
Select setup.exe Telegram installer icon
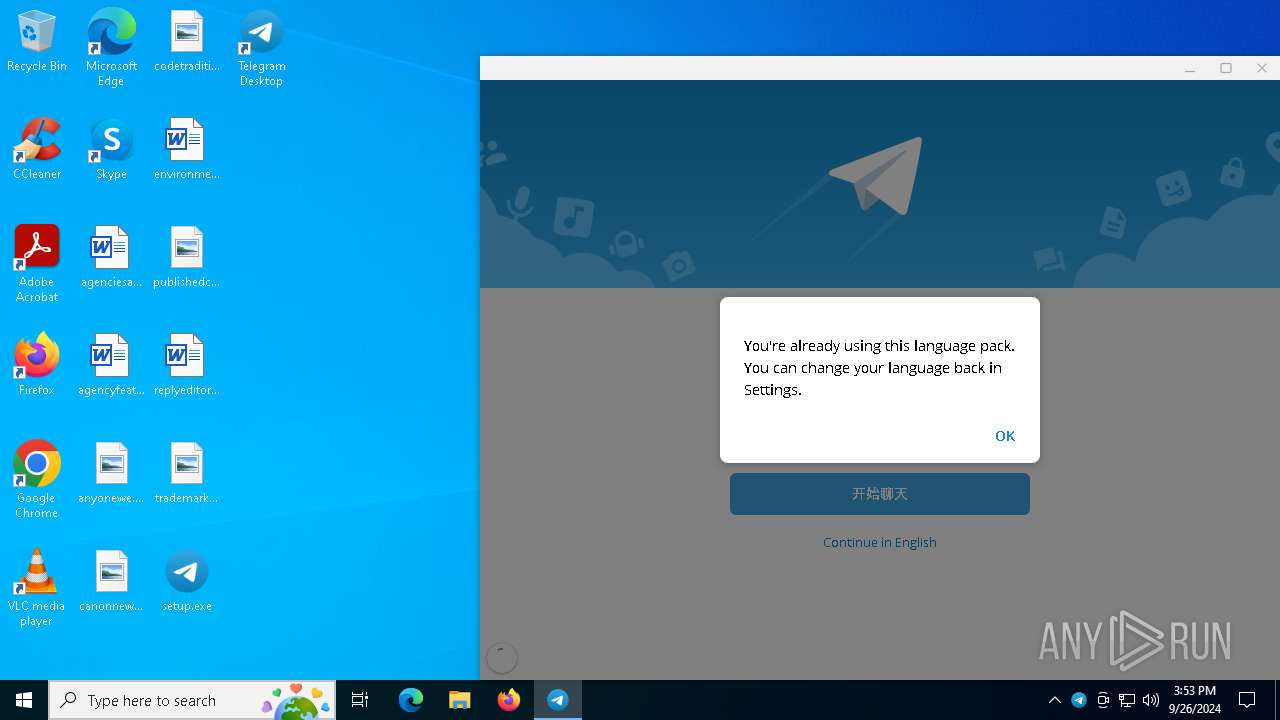[x=186, y=582]
